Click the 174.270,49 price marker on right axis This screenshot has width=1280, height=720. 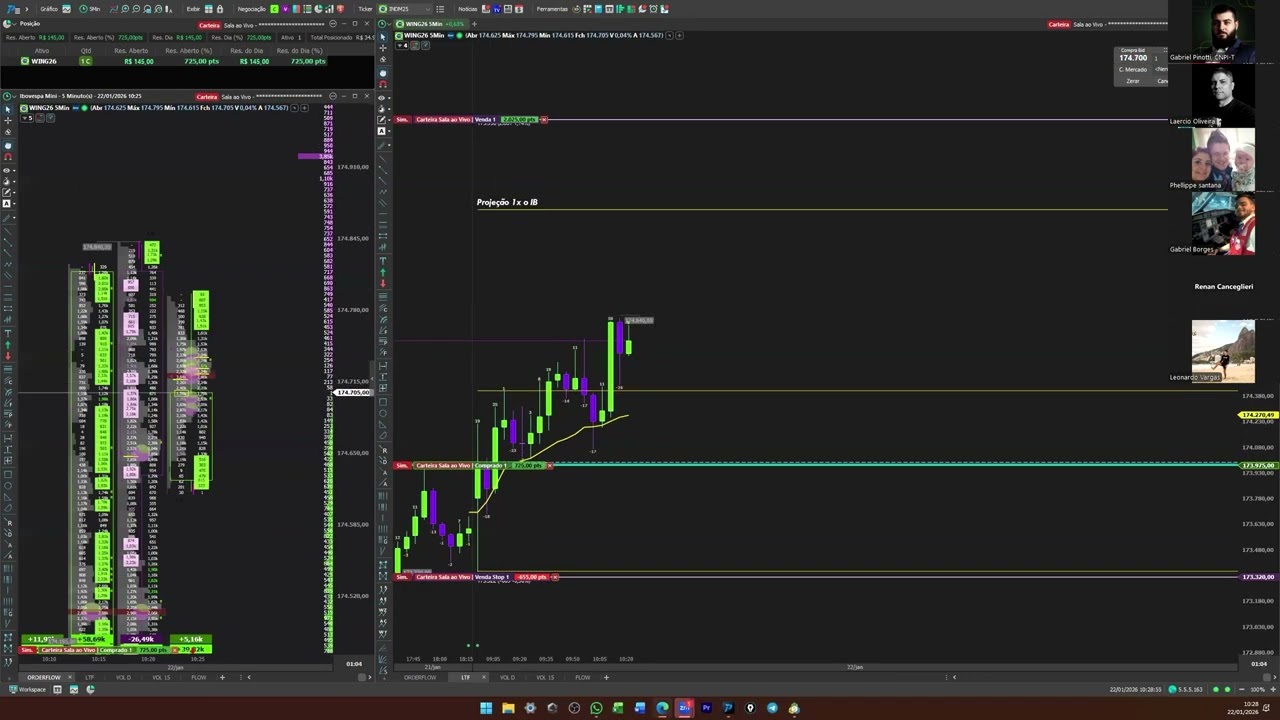point(1258,415)
